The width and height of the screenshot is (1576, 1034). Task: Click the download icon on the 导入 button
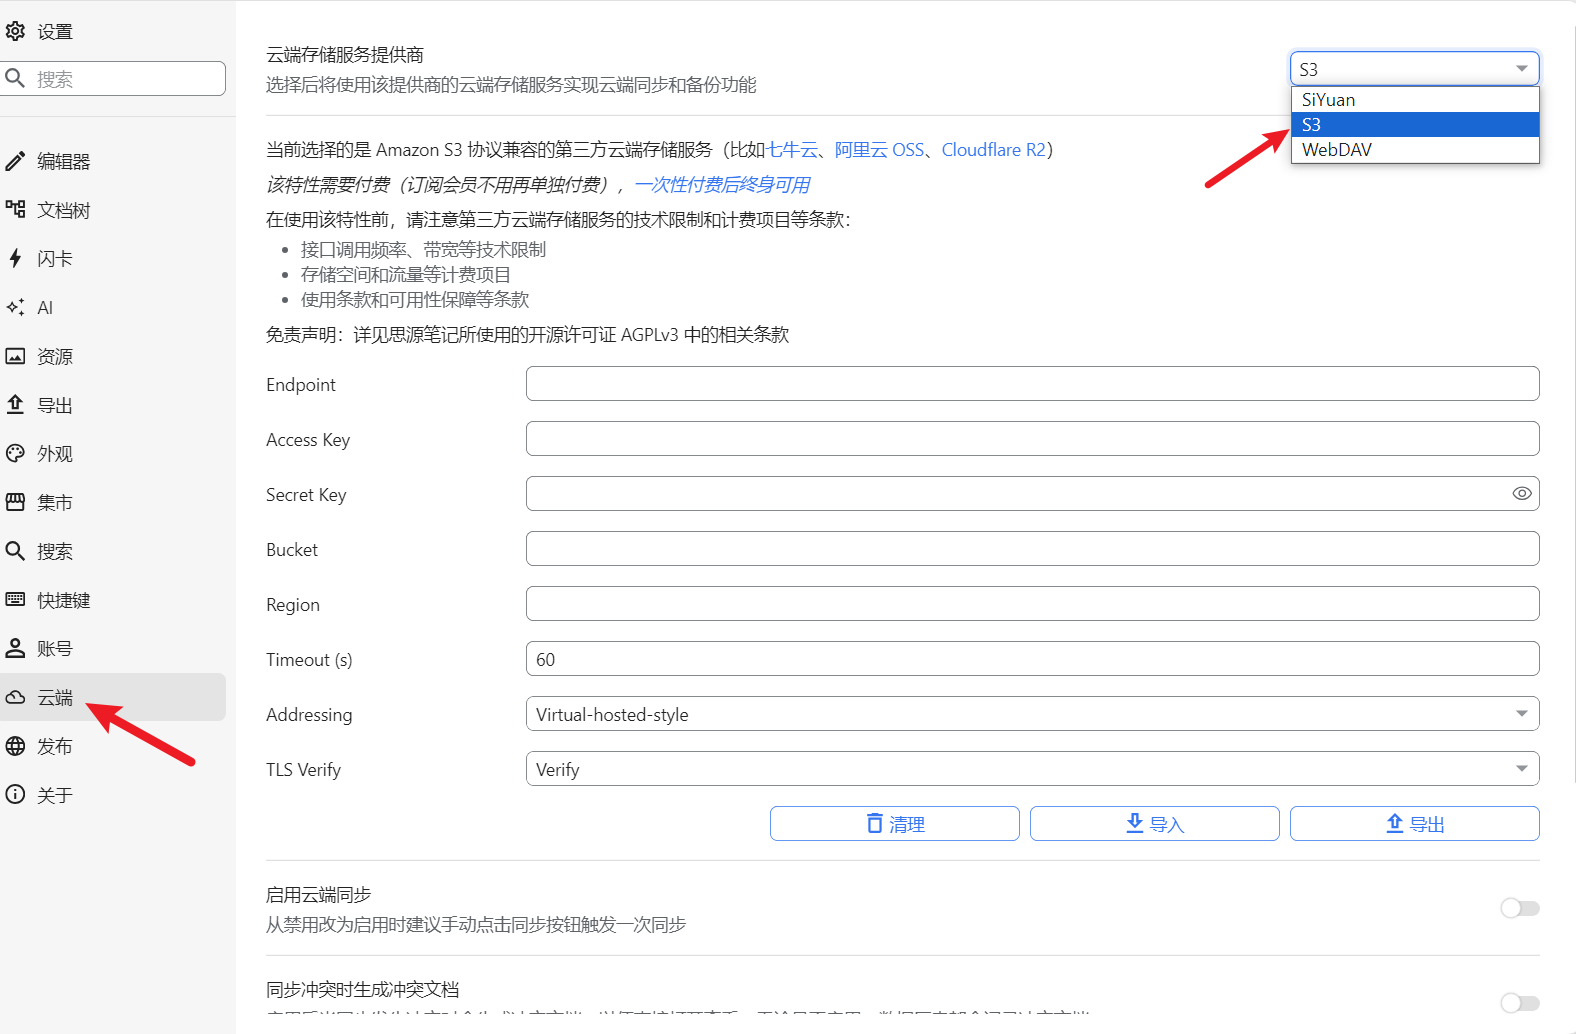point(1135,823)
